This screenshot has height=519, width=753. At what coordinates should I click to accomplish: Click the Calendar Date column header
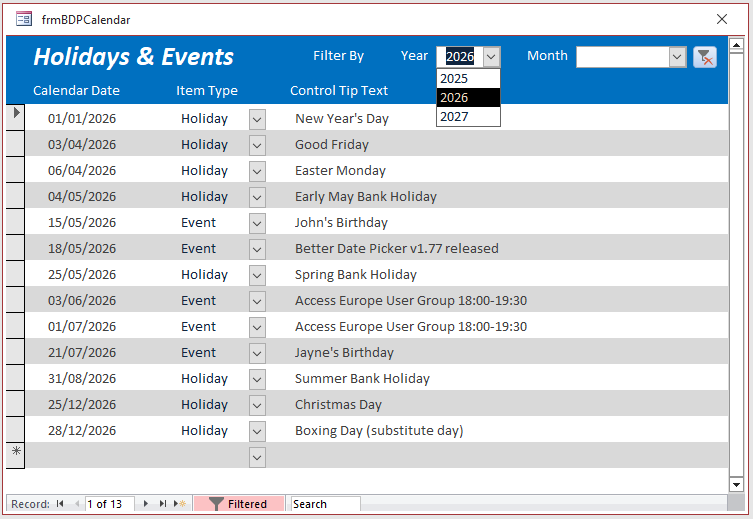[76, 90]
